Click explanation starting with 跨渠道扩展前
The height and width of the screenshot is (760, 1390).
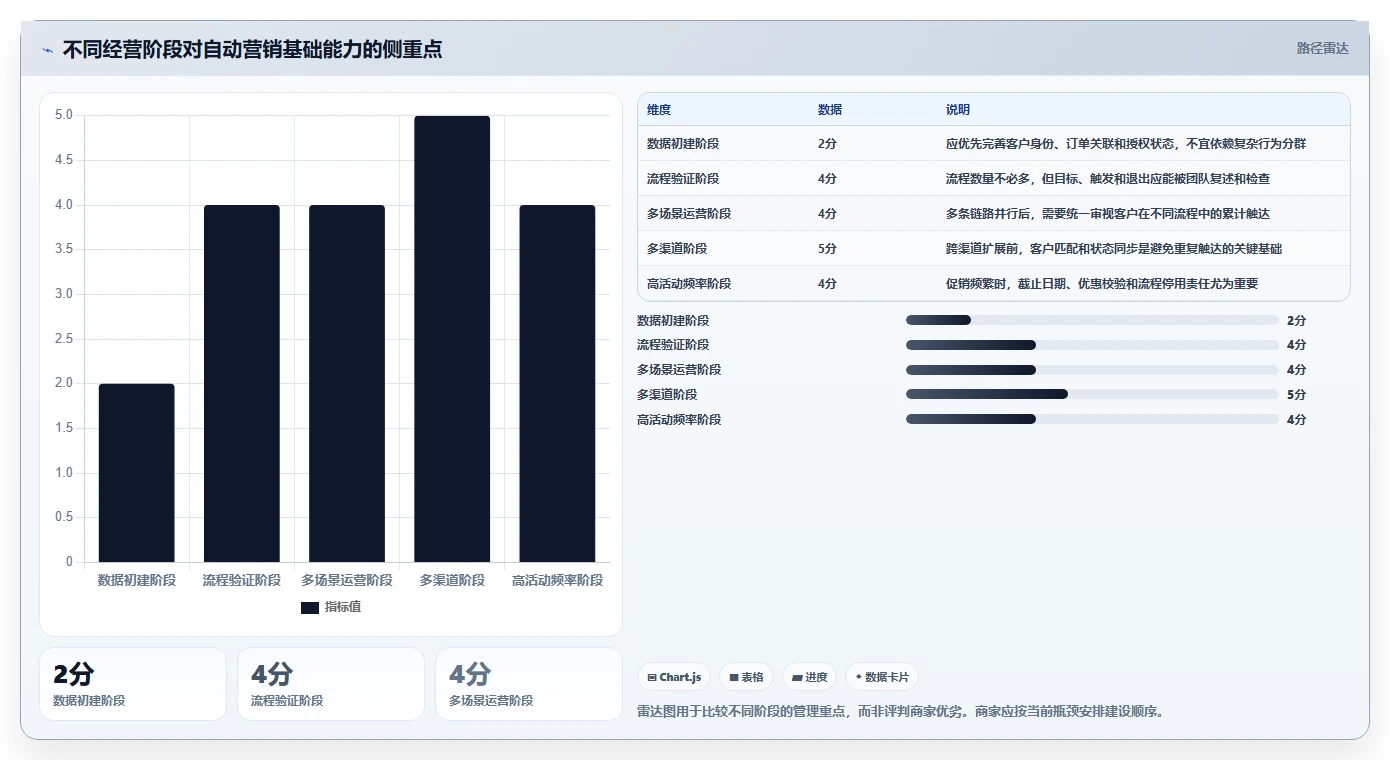pyautogui.click(x=1114, y=249)
